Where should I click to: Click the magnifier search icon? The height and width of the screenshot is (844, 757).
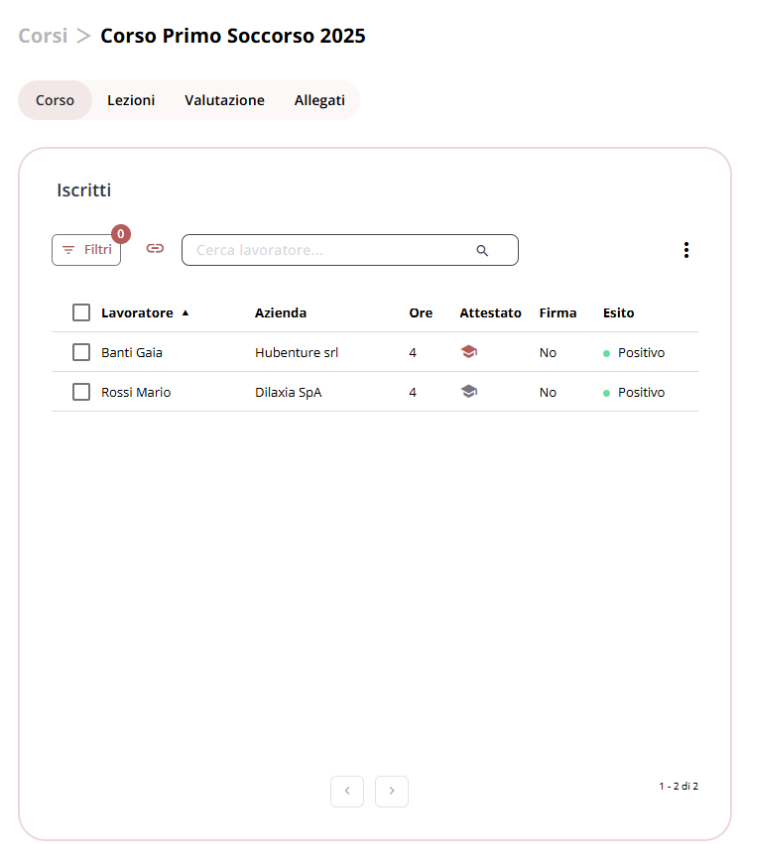pos(482,250)
